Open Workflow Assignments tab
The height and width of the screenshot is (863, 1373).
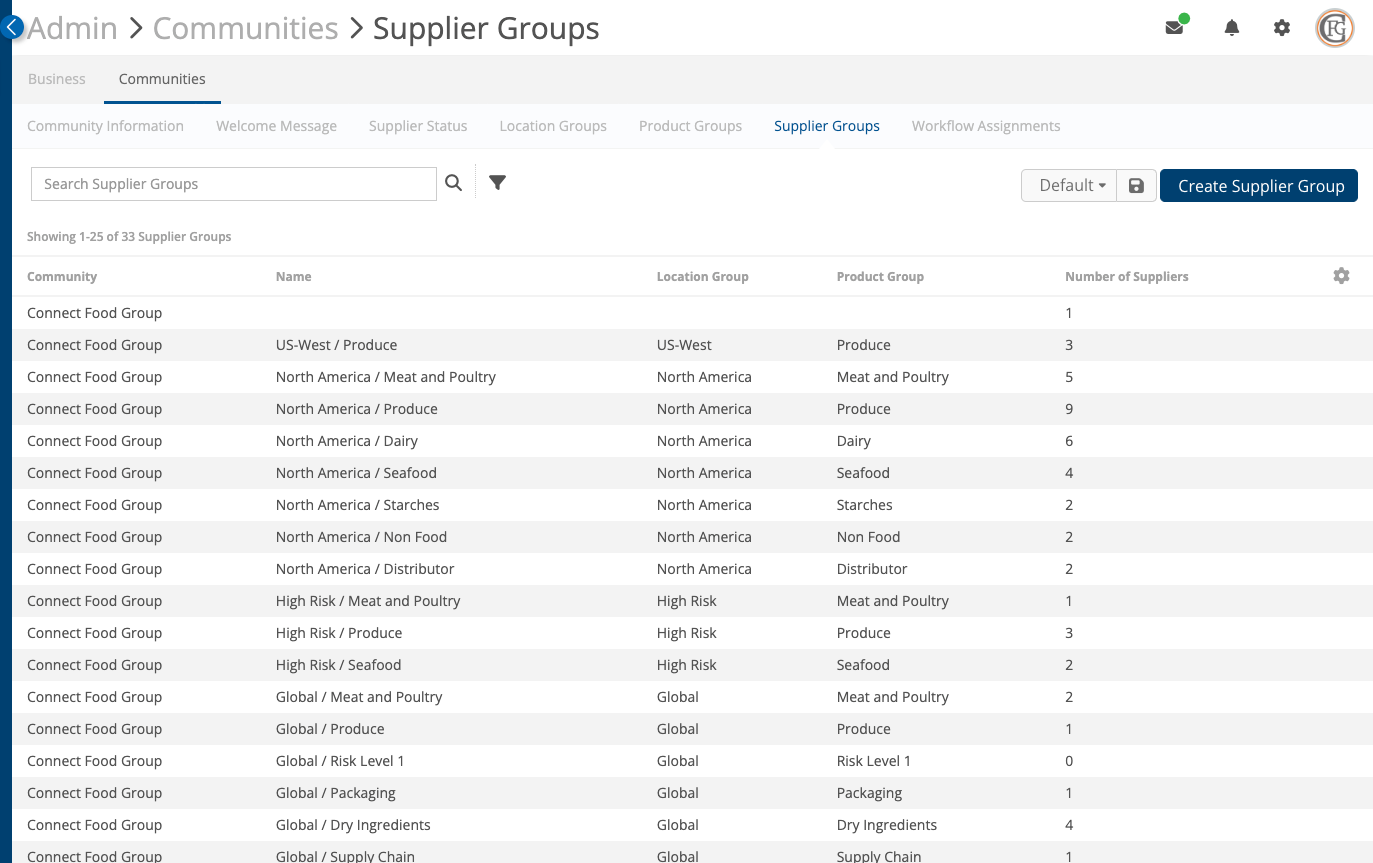(986, 126)
